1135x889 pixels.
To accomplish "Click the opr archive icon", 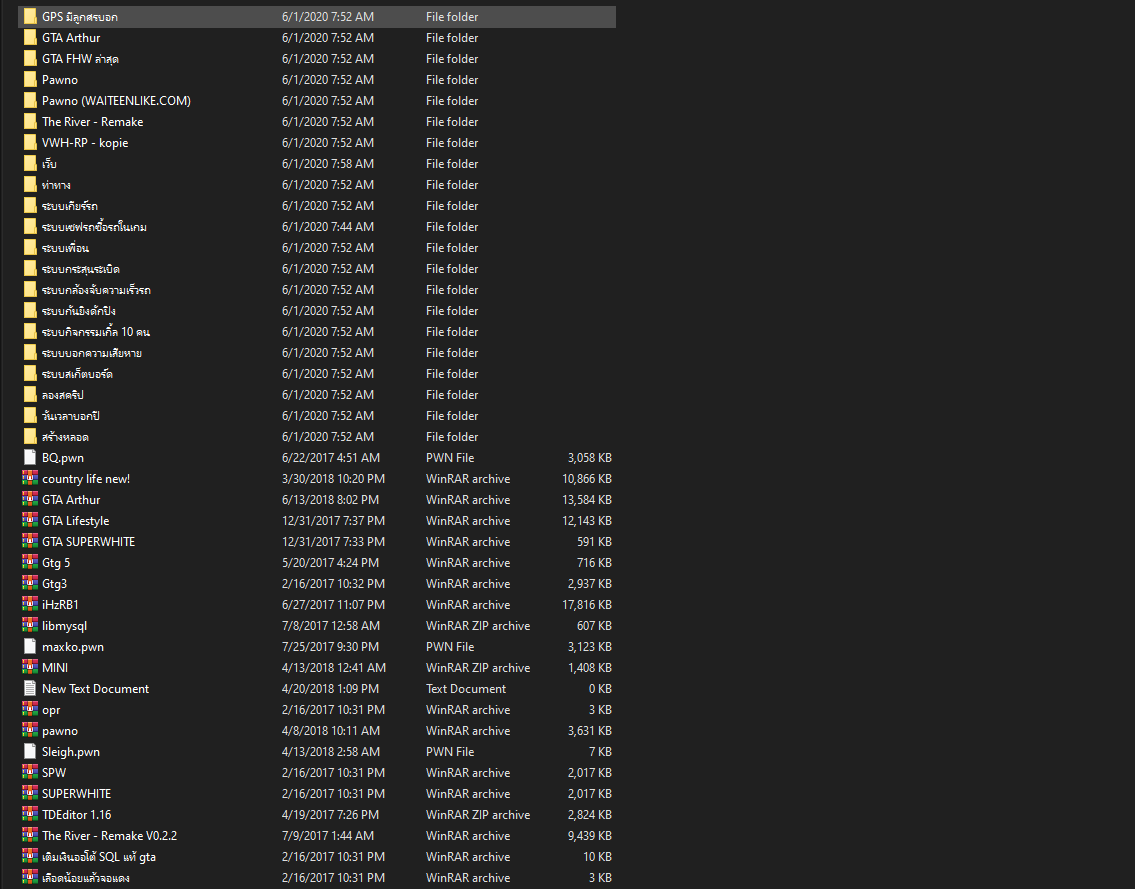I will 30,709.
